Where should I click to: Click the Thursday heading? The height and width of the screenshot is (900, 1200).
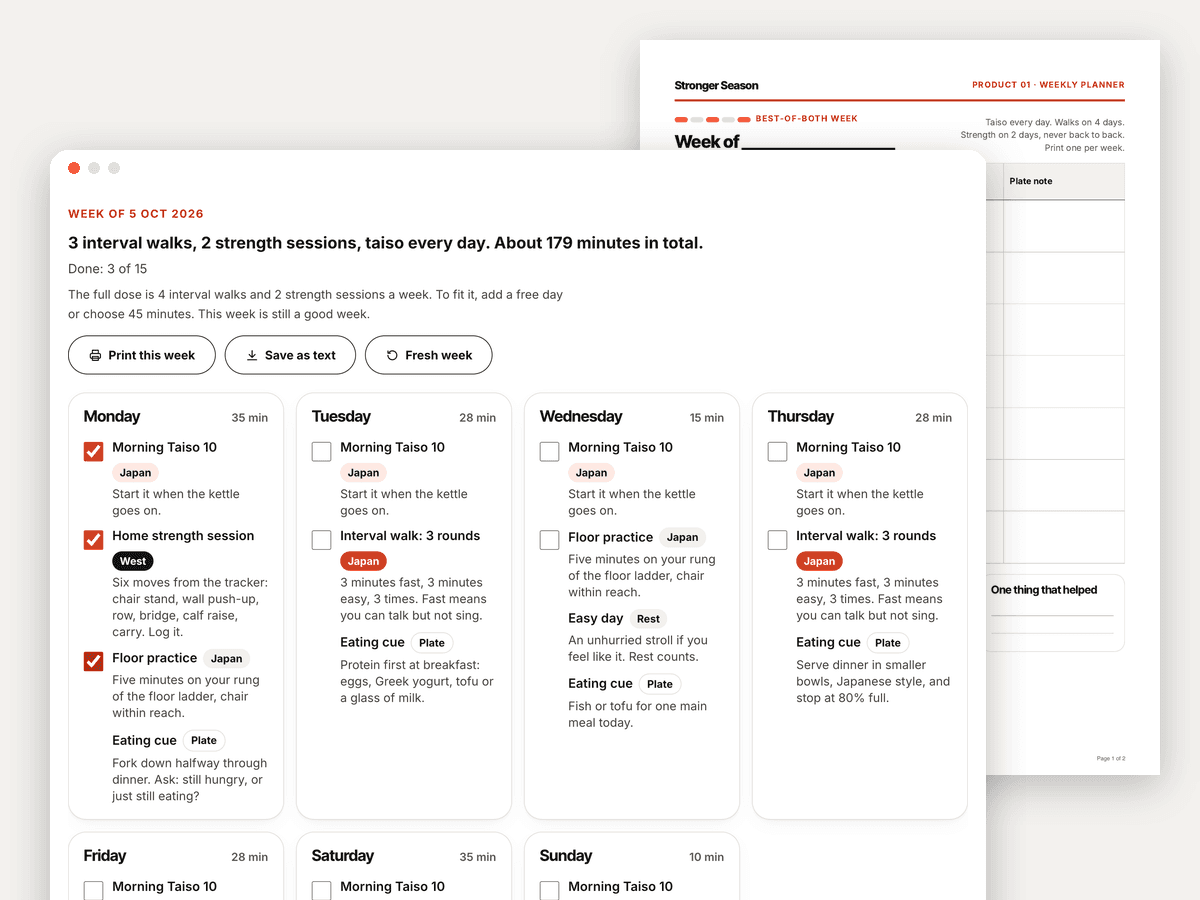[800, 417]
